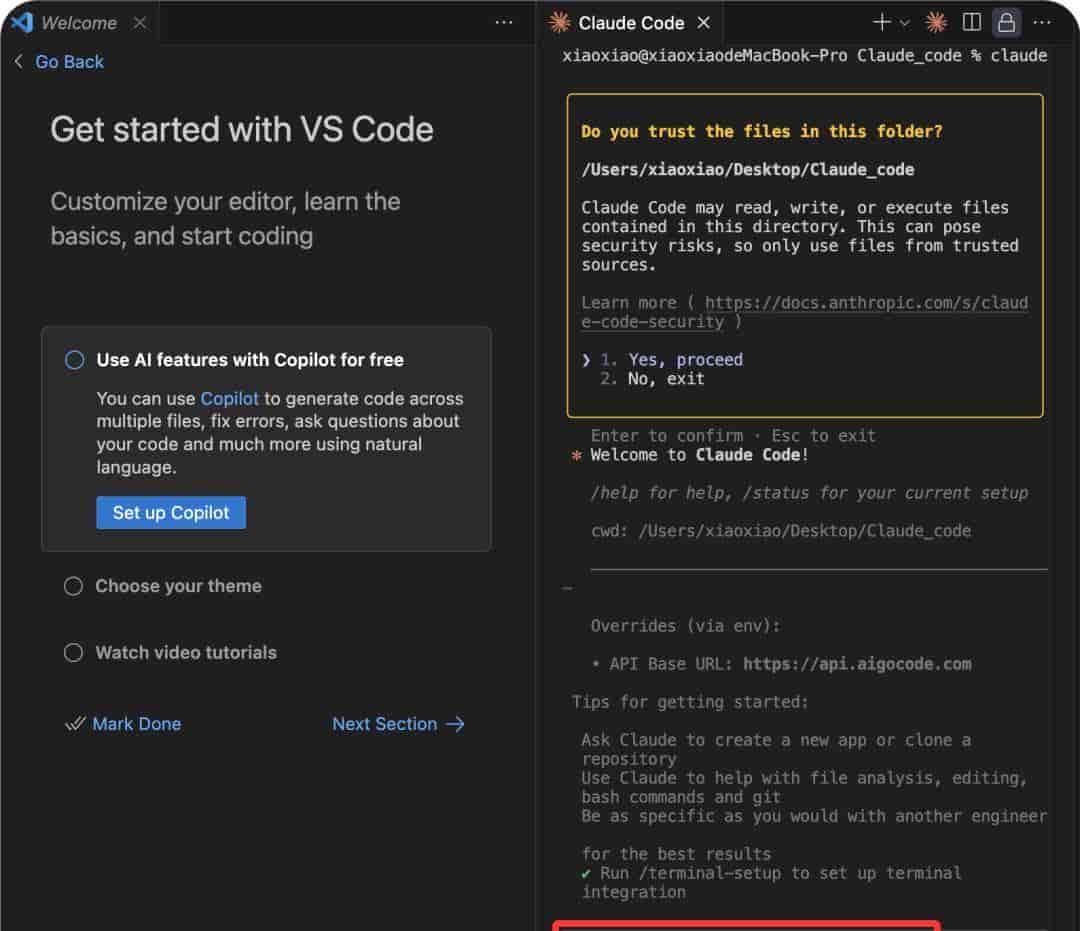Close the Claude Code tab
Screen dimensions: 1080x931
(703, 23)
